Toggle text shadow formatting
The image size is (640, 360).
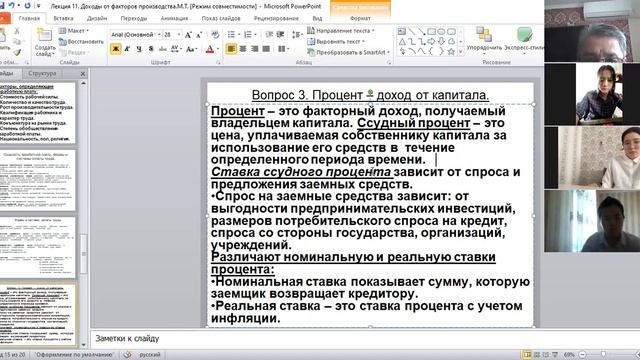click(x=151, y=49)
